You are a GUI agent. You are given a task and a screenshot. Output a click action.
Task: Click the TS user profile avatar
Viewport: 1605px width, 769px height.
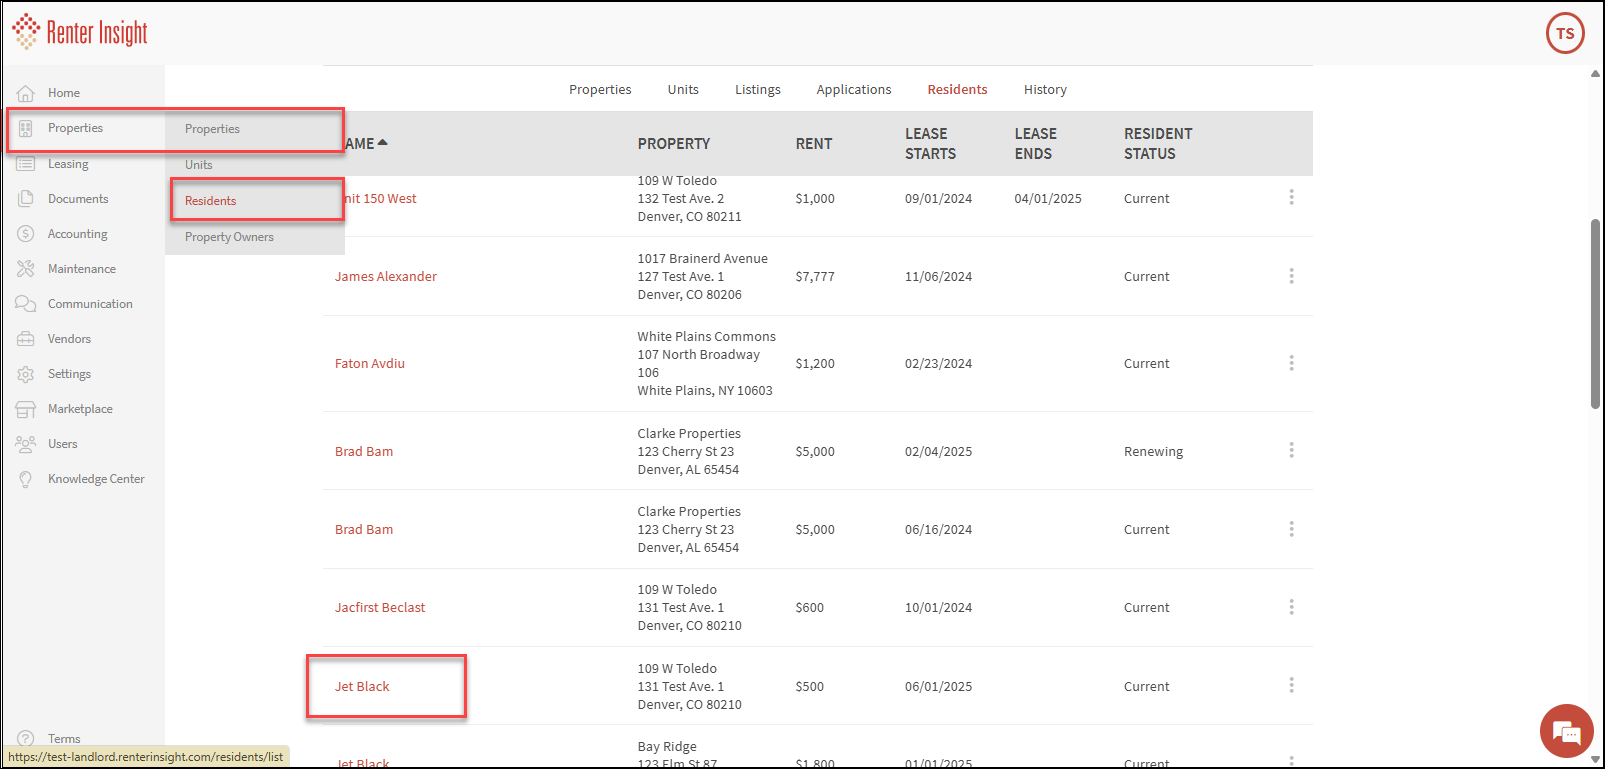(x=1565, y=33)
